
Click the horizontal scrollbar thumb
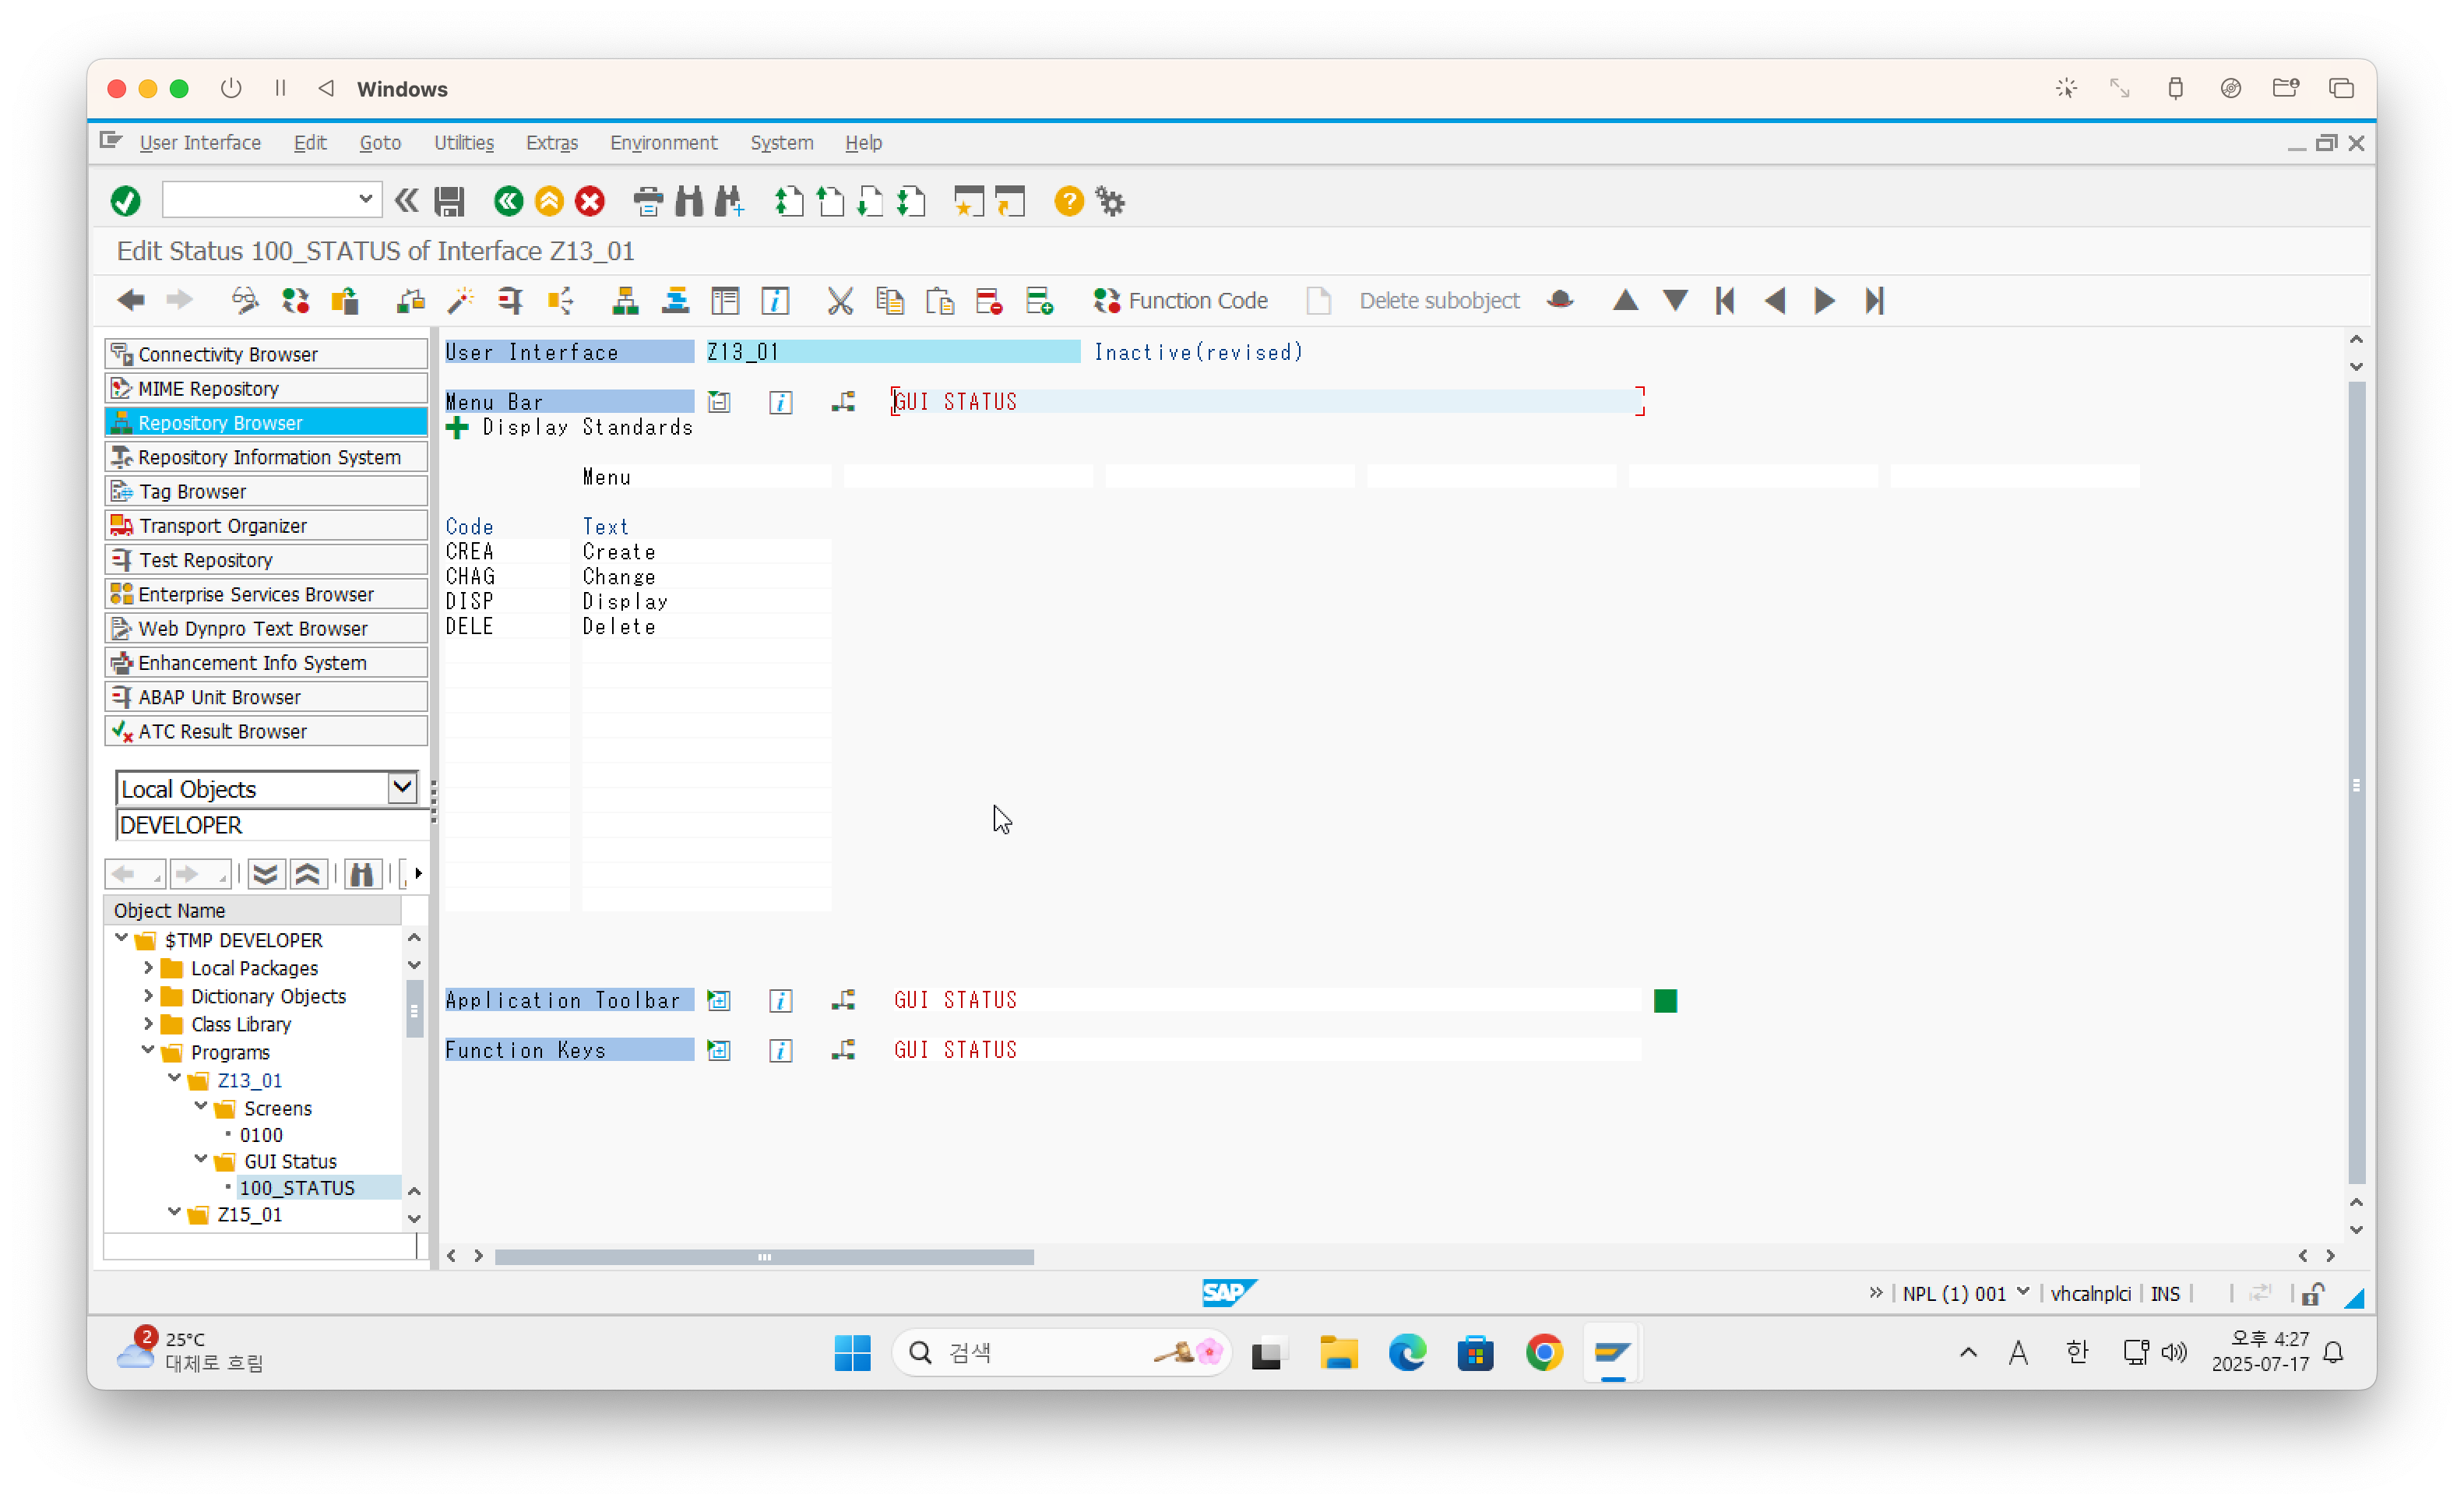click(x=764, y=1256)
